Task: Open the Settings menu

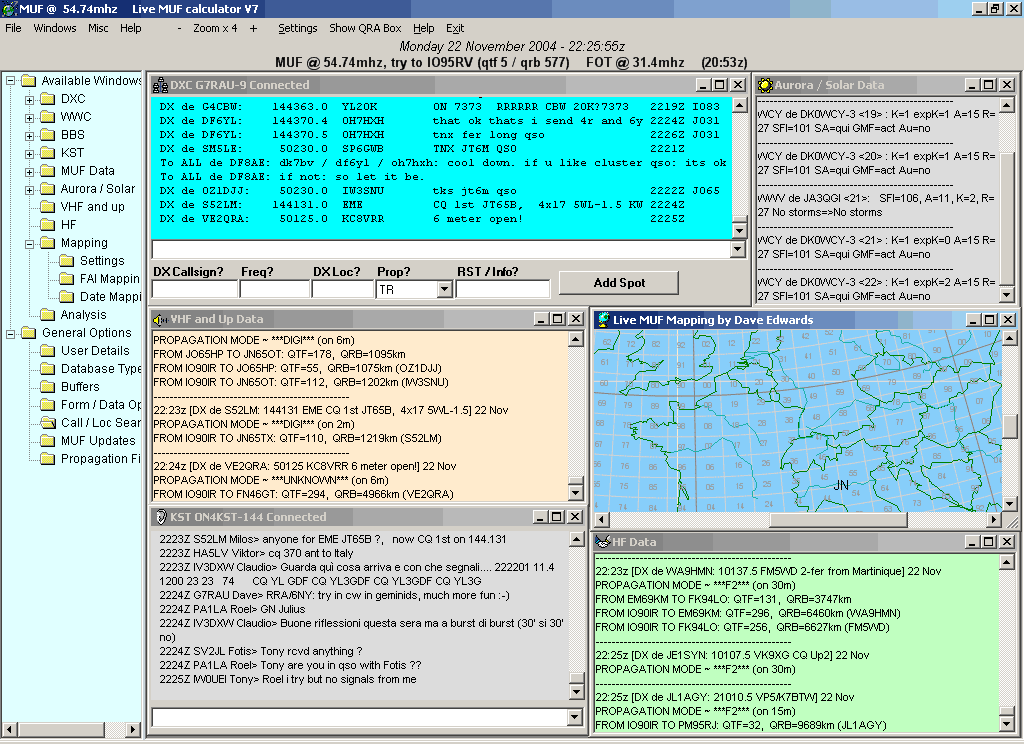Action: tap(297, 28)
